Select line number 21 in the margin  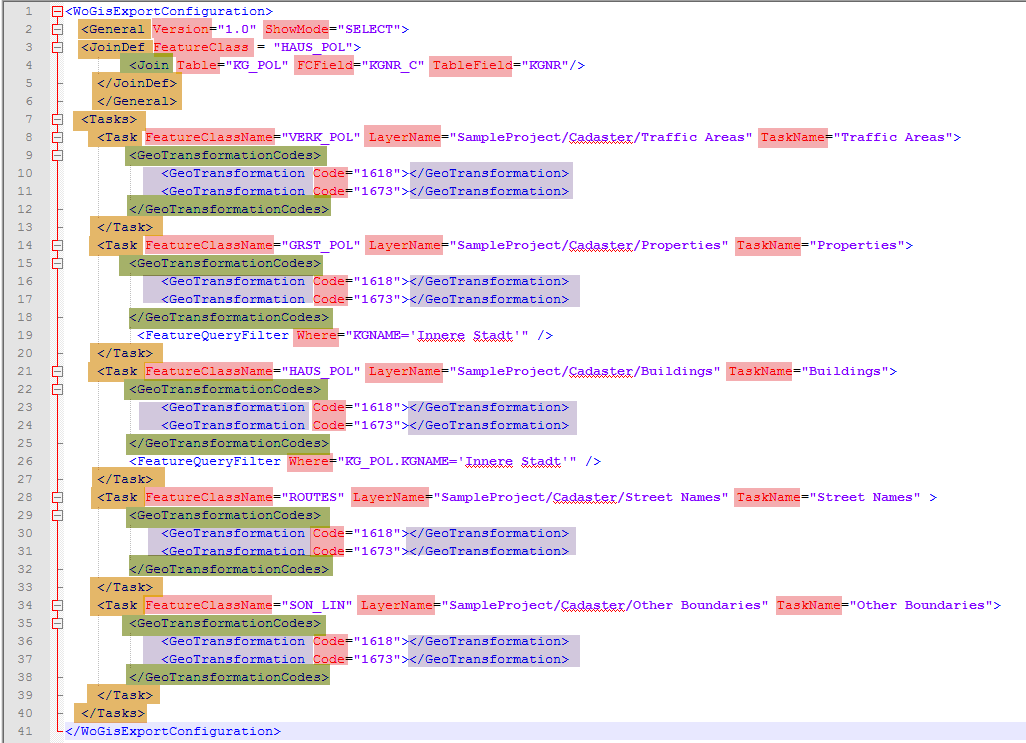click(26, 372)
